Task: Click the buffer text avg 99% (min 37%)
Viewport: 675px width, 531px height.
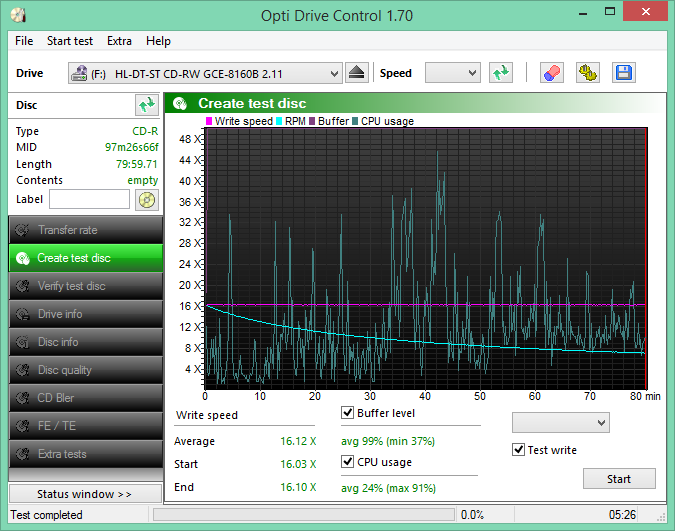Action: tap(388, 441)
